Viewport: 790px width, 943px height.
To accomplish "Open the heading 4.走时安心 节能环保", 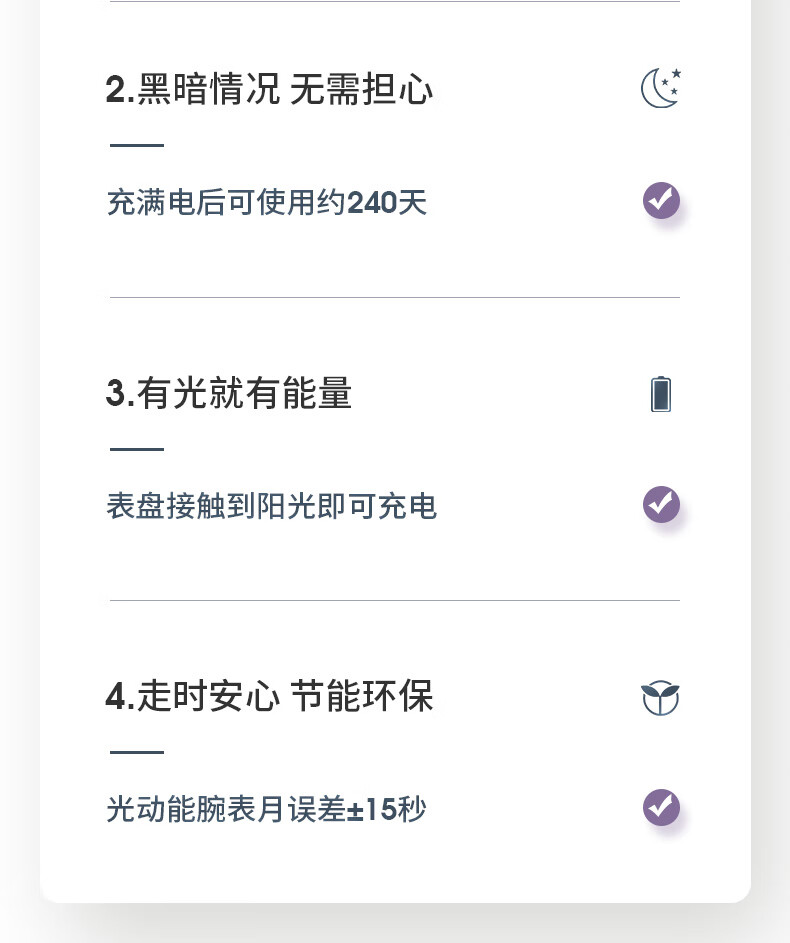I will 269,697.
